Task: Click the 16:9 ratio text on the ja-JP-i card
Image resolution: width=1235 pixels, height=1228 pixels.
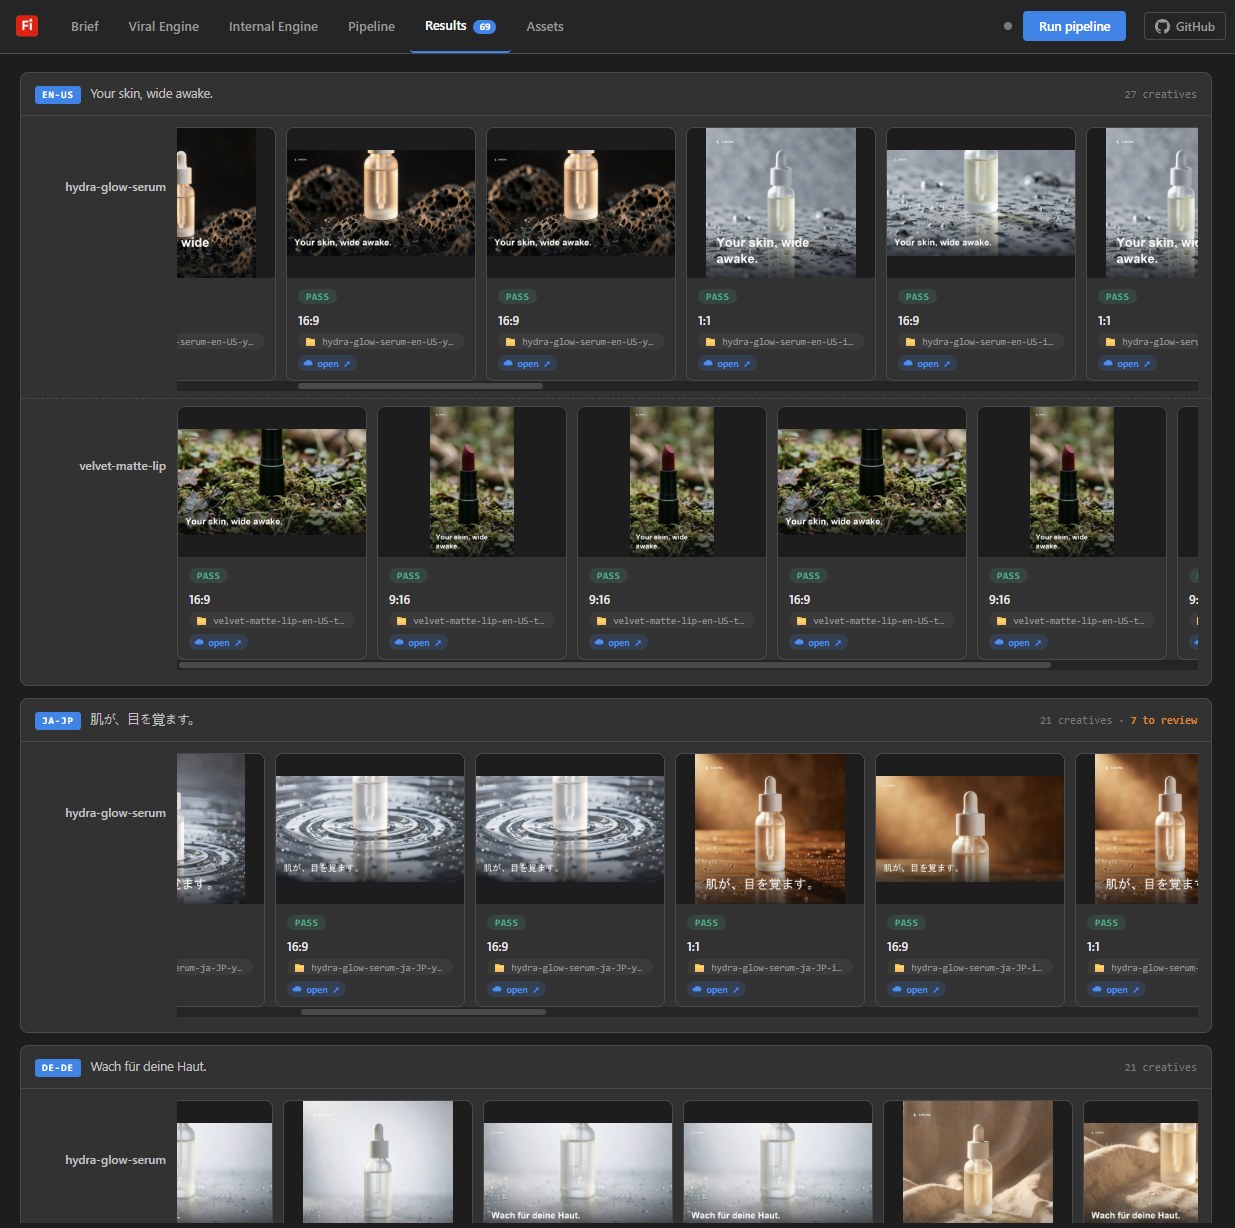Action: [898, 947]
